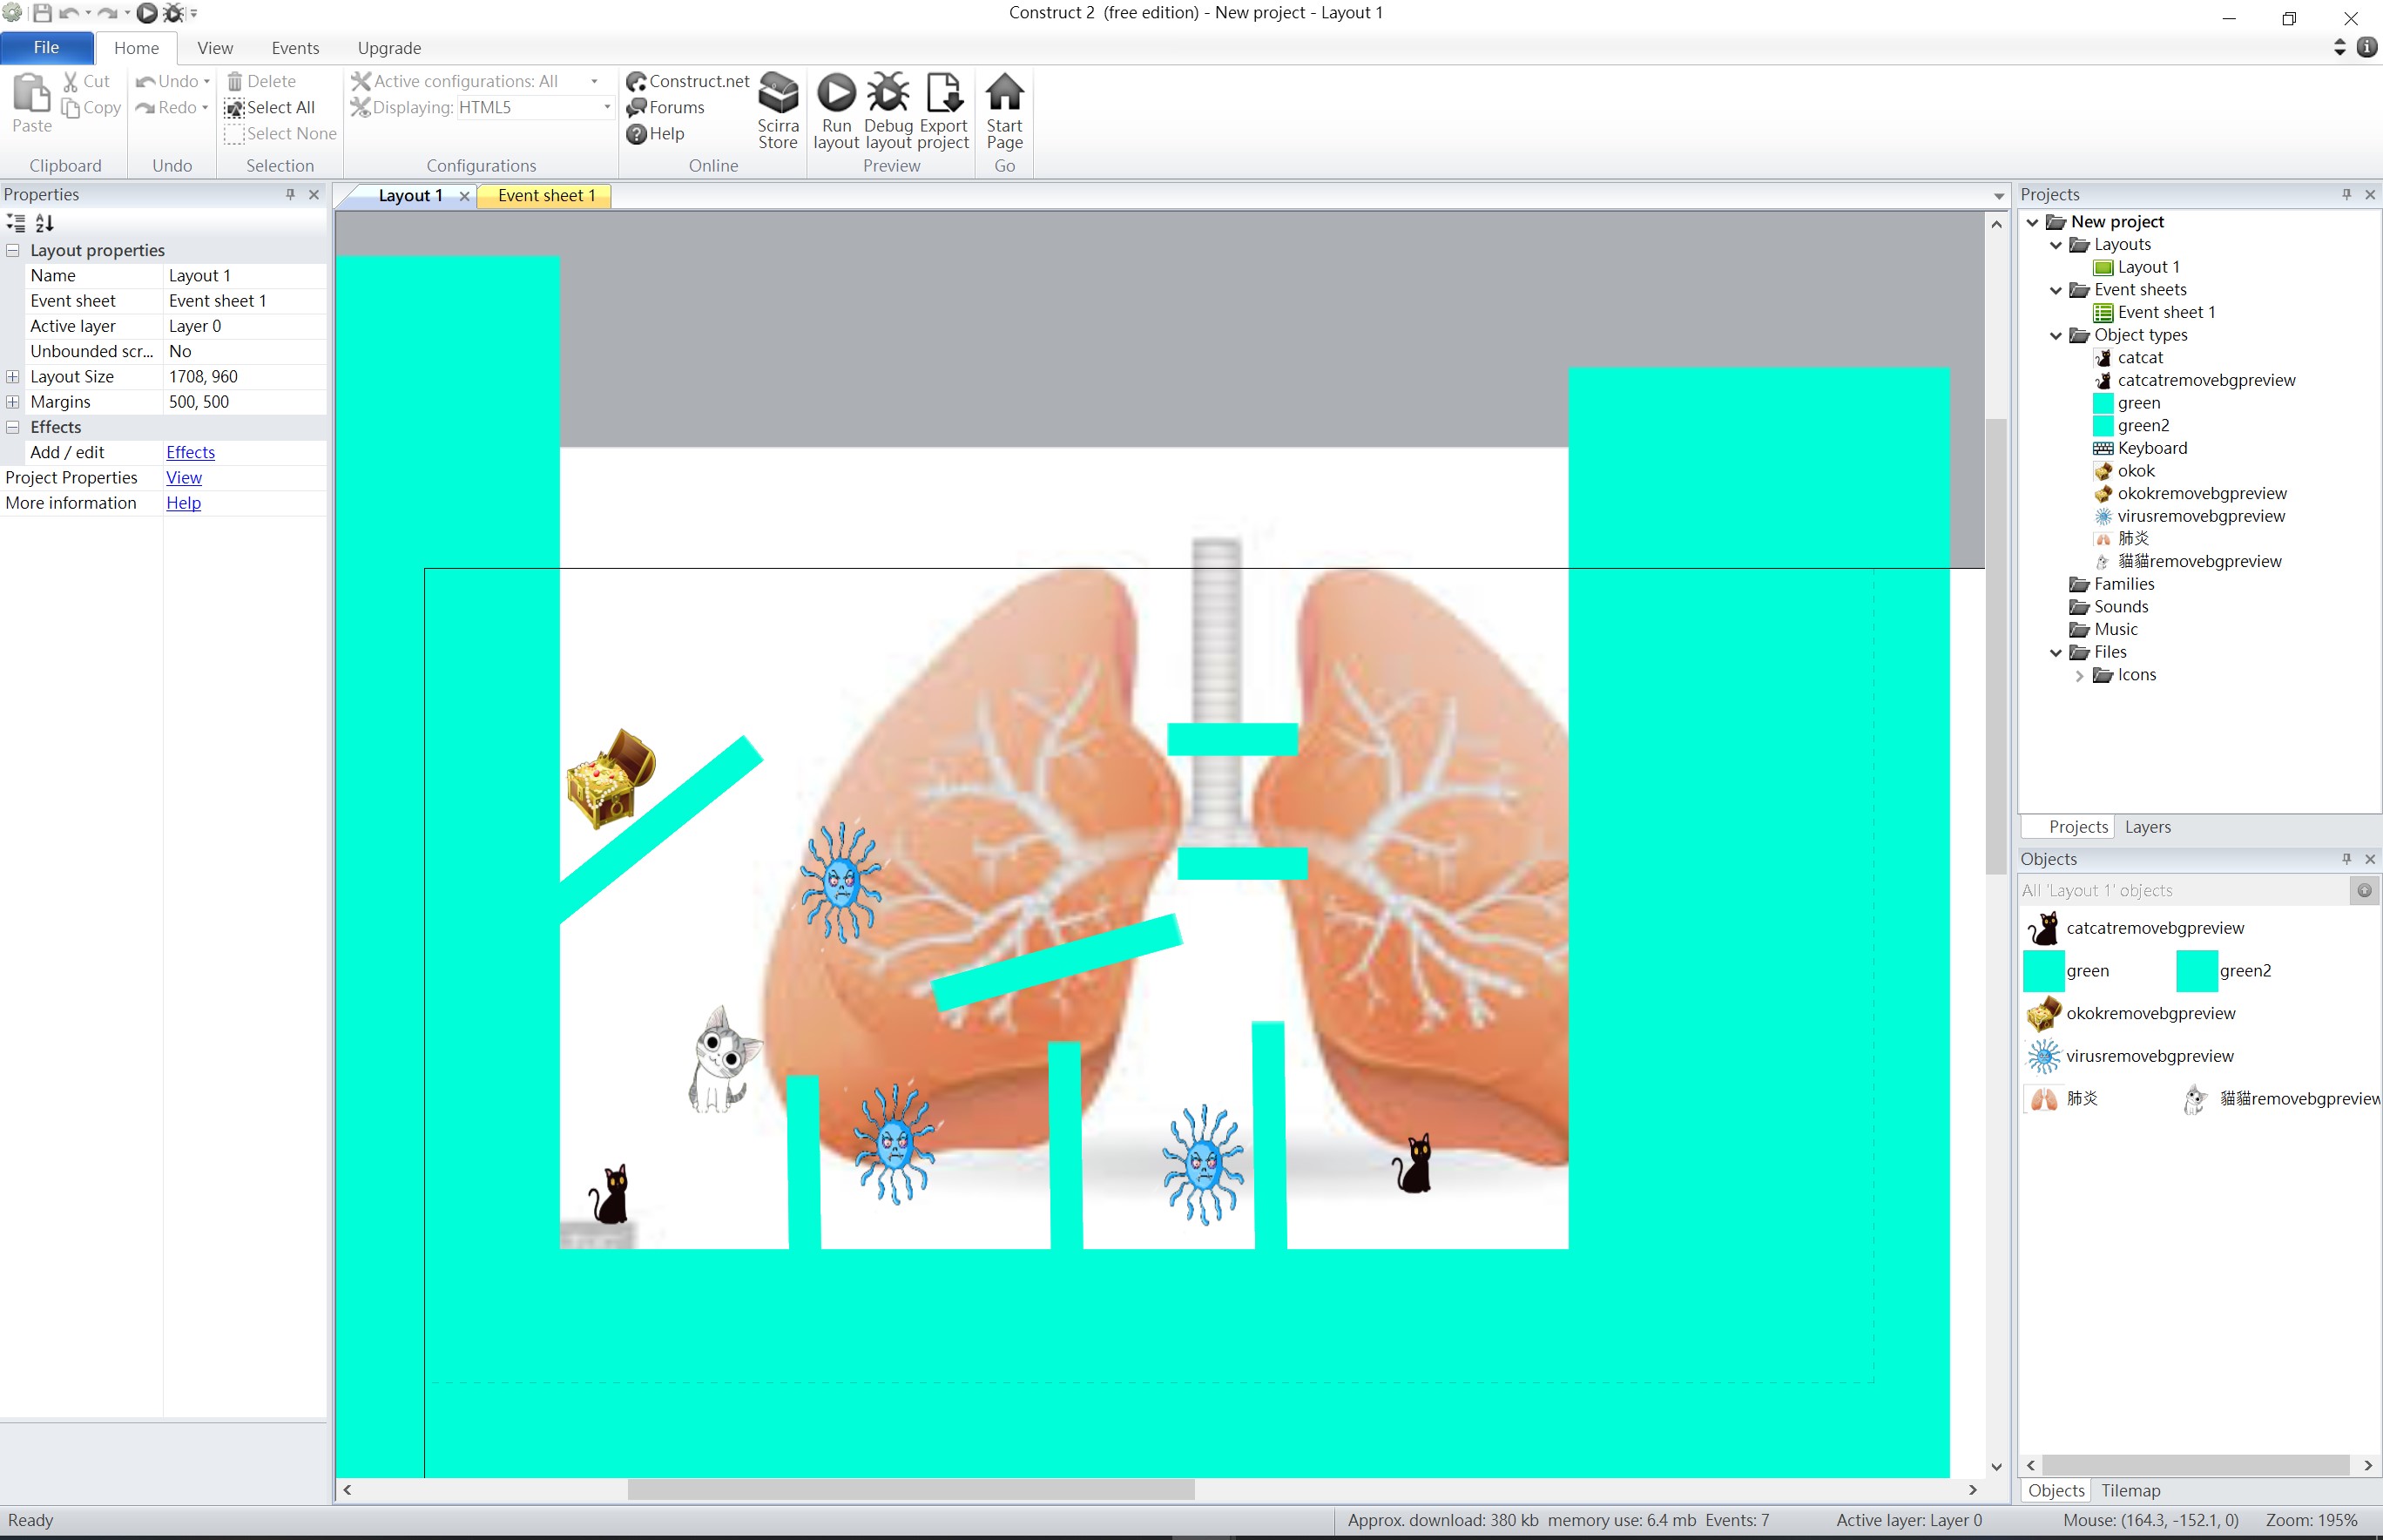
Task: Click the Select All ribbon icon
Action: tap(234, 108)
